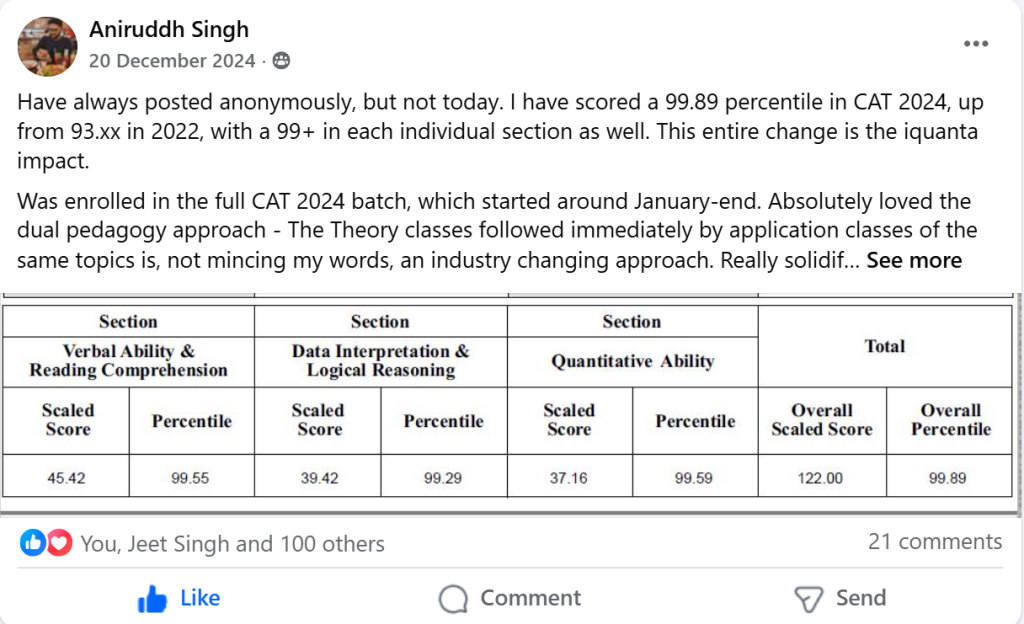Open the 20 December 2024 timestamp link
The width and height of the screenshot is (1024, 624).
(x=172, y=61)
